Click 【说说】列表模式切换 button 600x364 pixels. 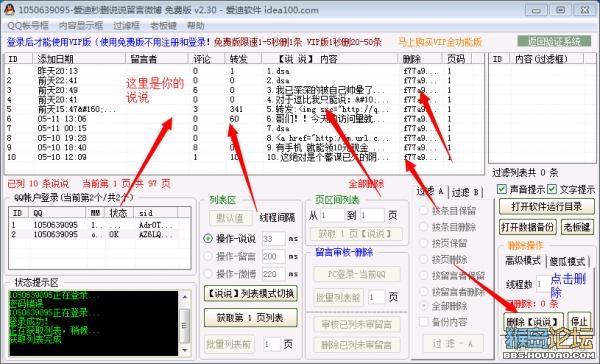tap(251, 293)
